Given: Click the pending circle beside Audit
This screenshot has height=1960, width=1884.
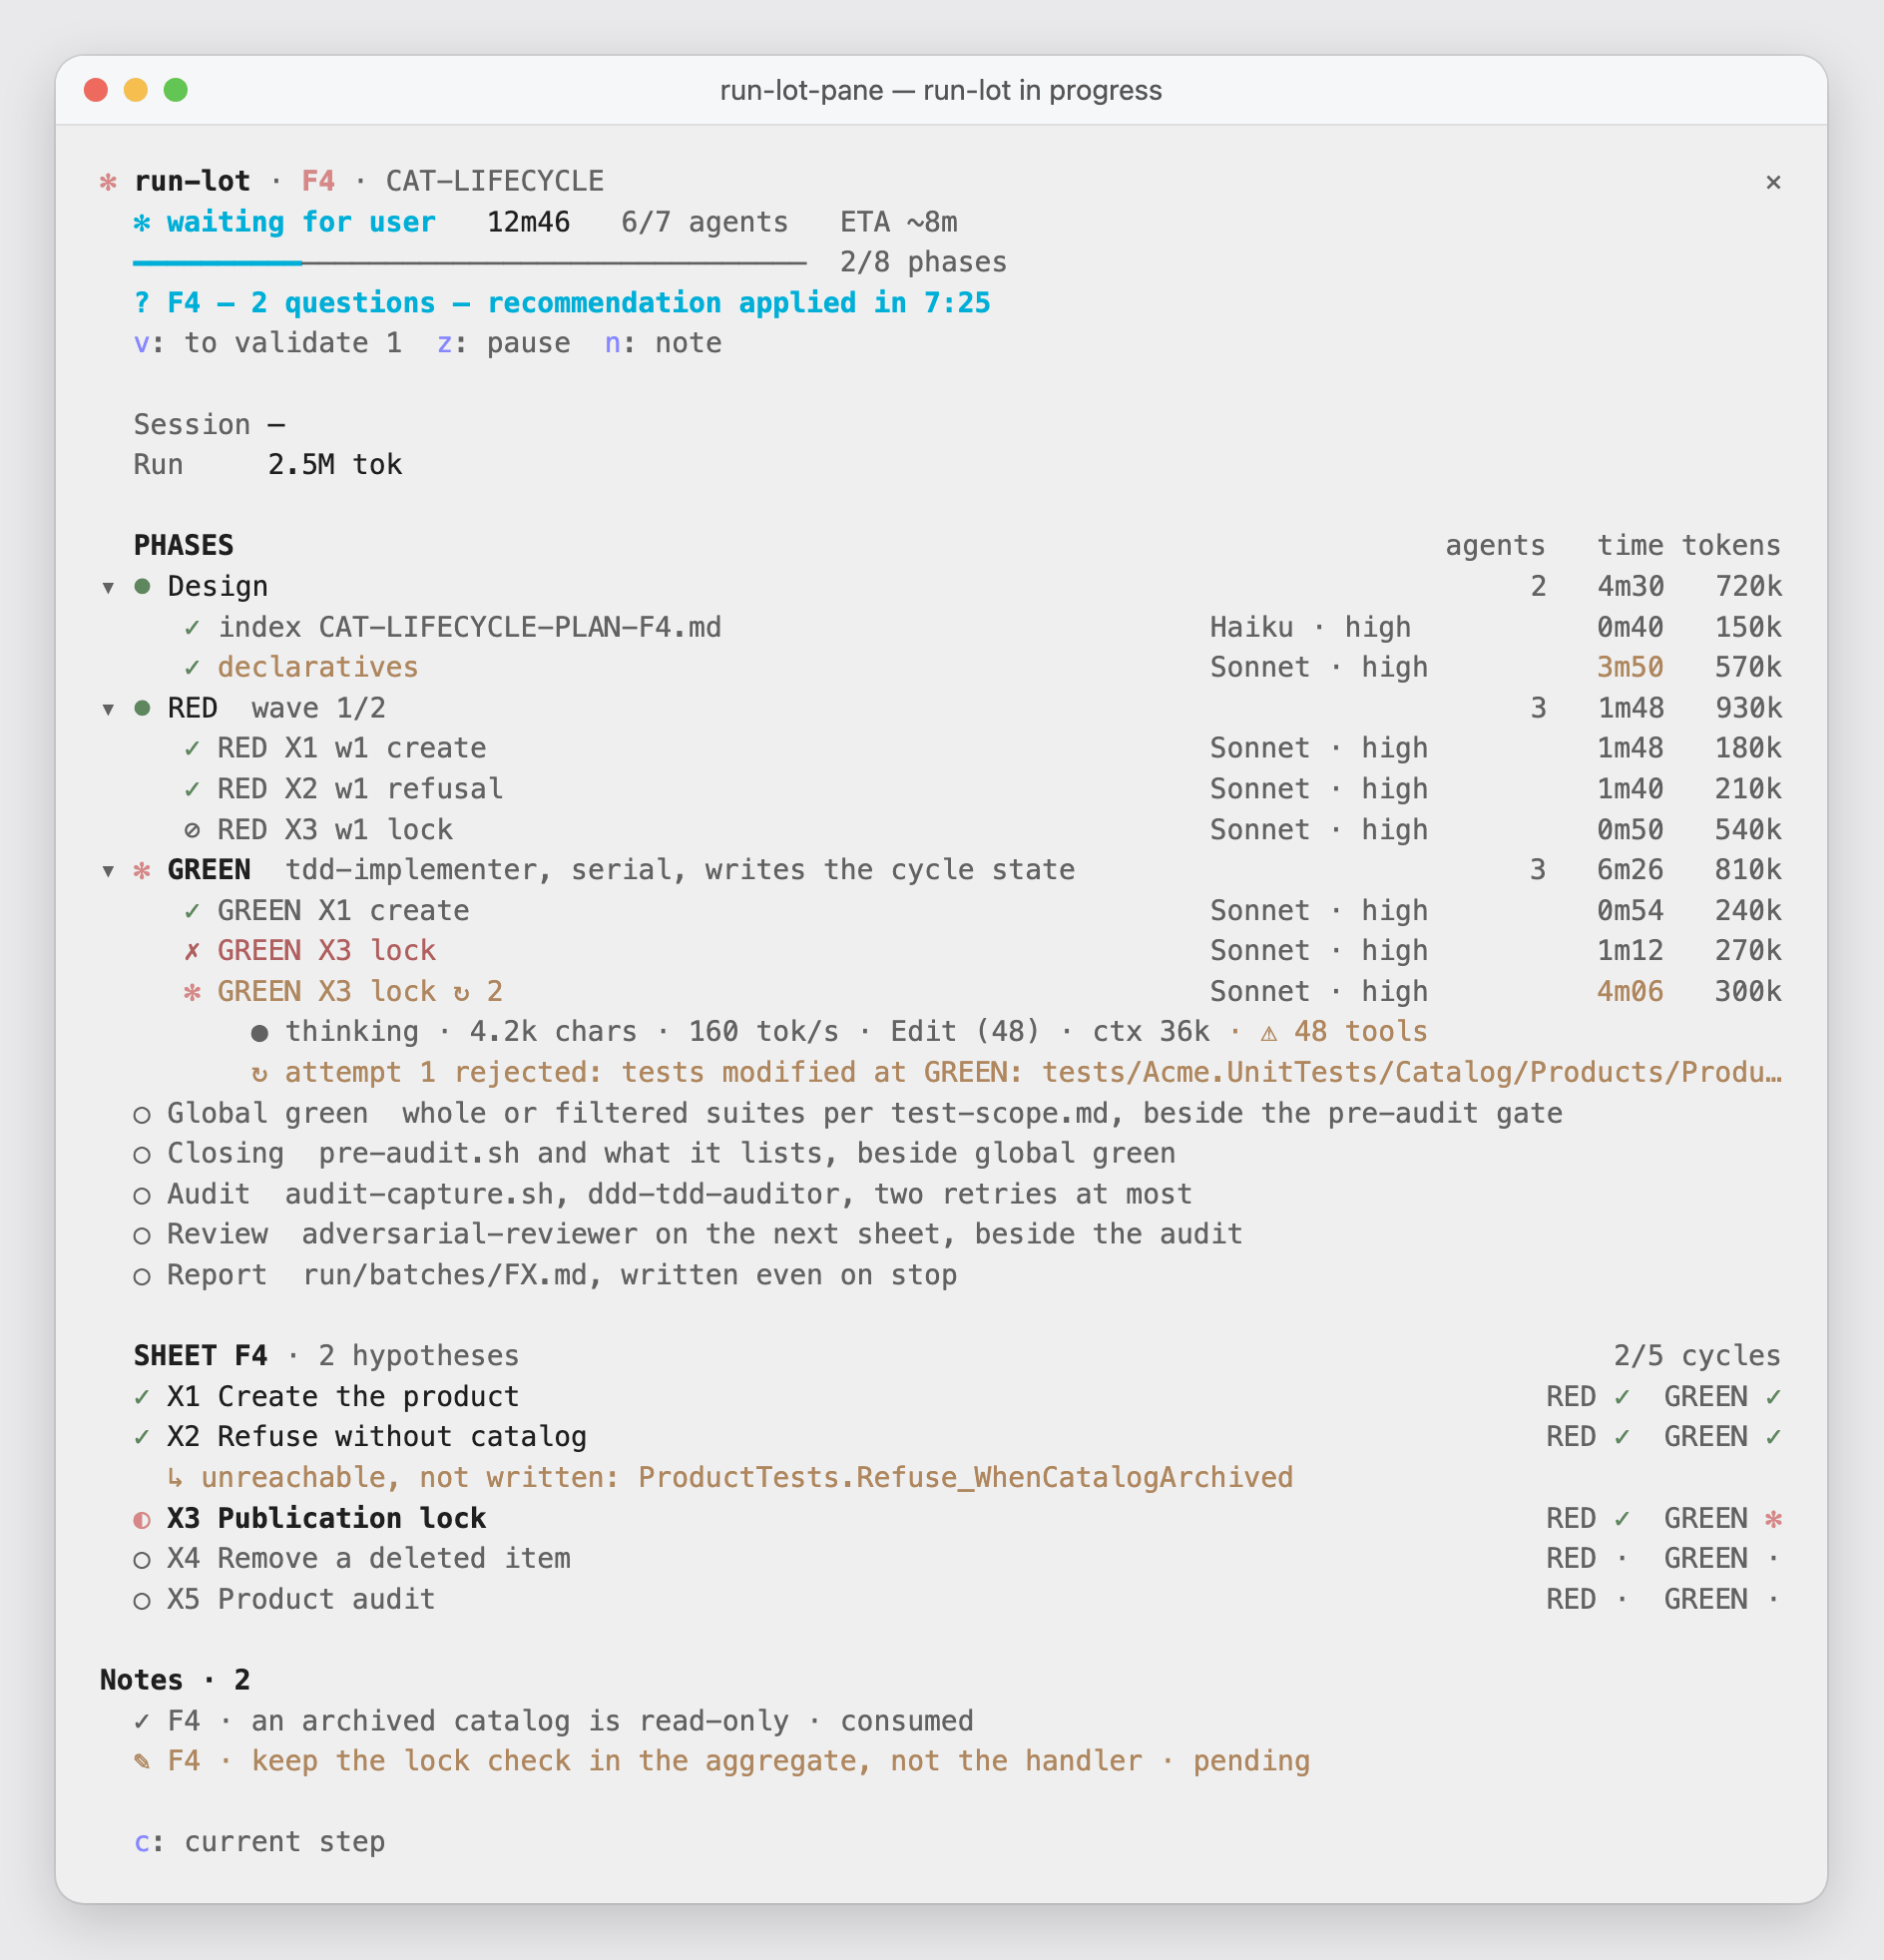Looking at the screenshot, I should [142, 1196].
